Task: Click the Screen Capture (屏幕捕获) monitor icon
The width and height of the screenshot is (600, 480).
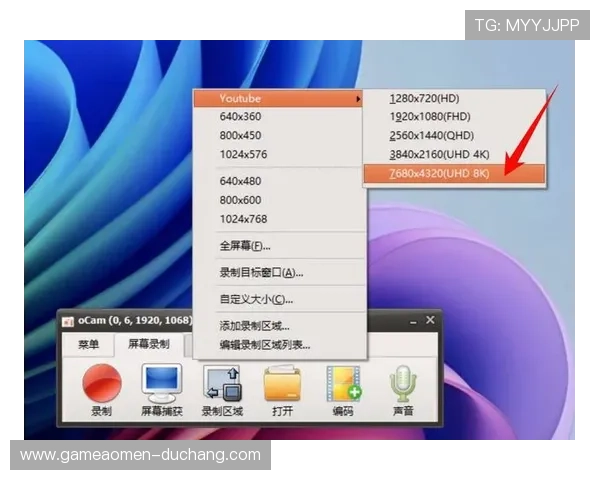Action: point(161,384)
